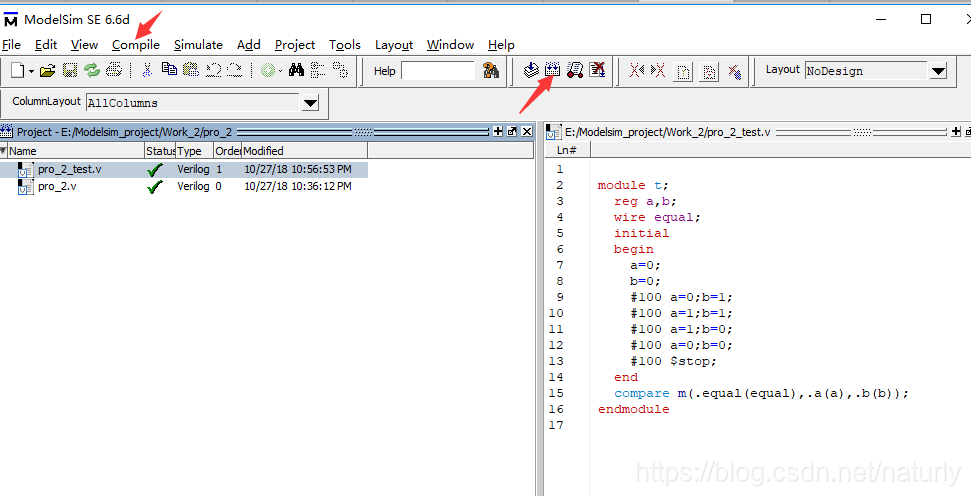971x496 pixels.
Task: Open the Window menu
Action: pyautogui.click(x=450, y=45)
